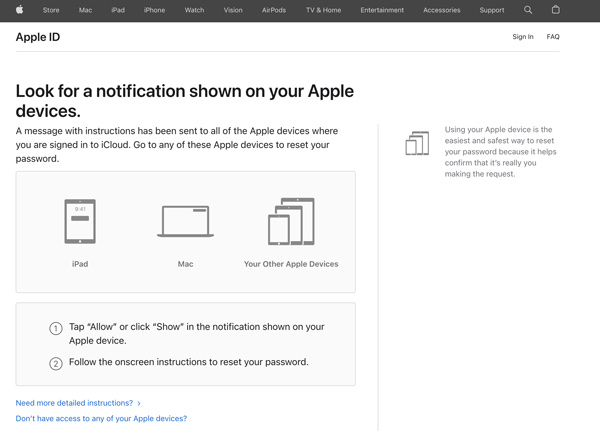
Task: Open the Store menu
Action: 51,10
